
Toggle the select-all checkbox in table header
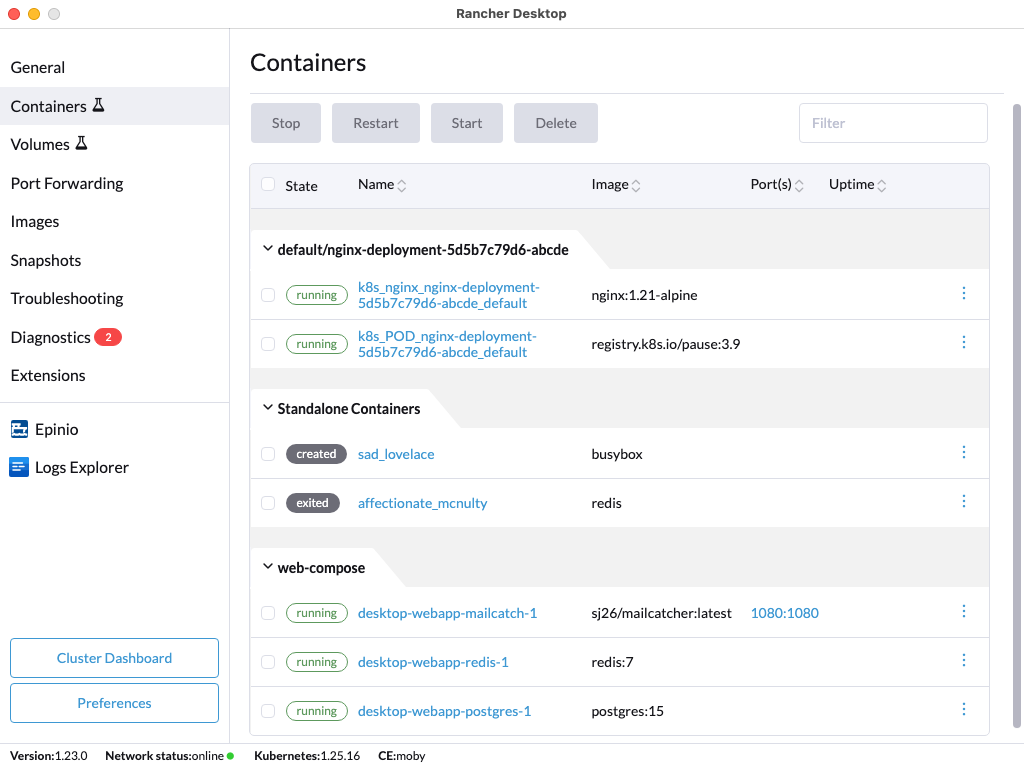pos(268,184)
